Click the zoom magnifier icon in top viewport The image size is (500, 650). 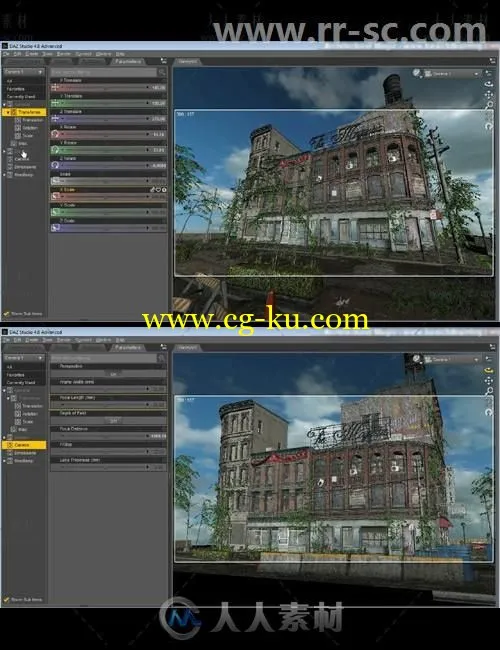tap(489, 105)
